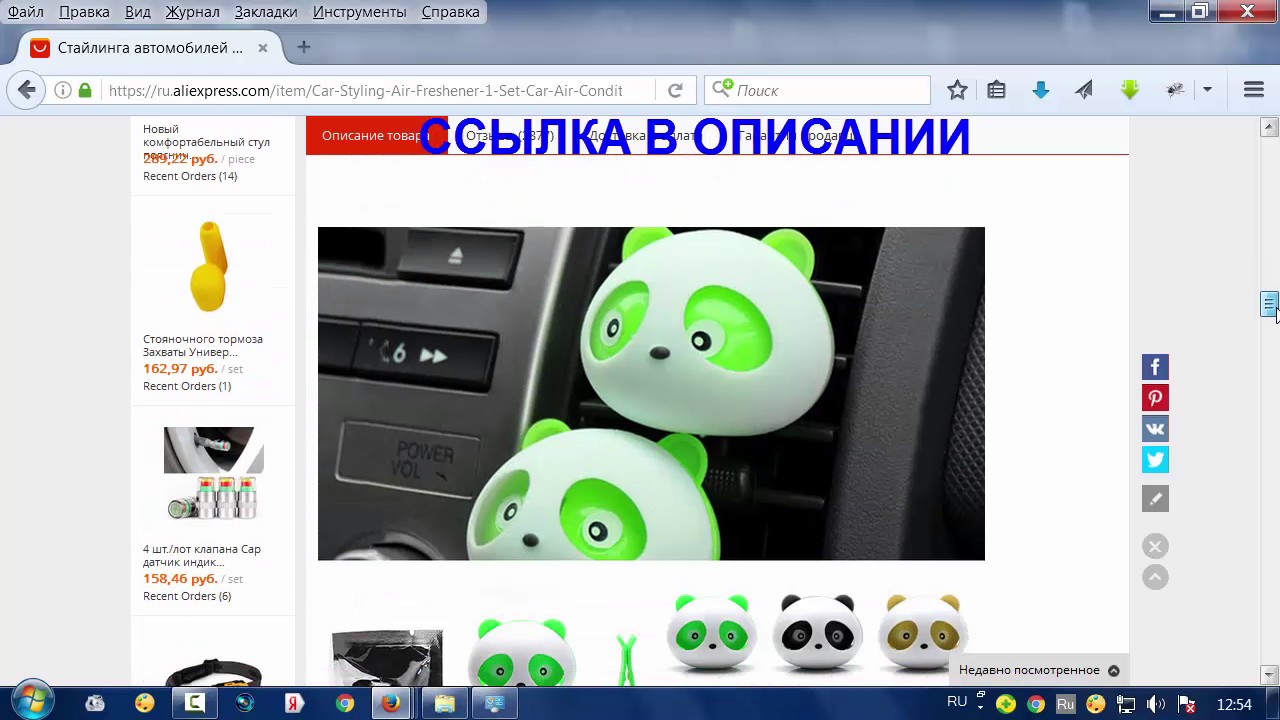Open the Закладки menu

266,12
